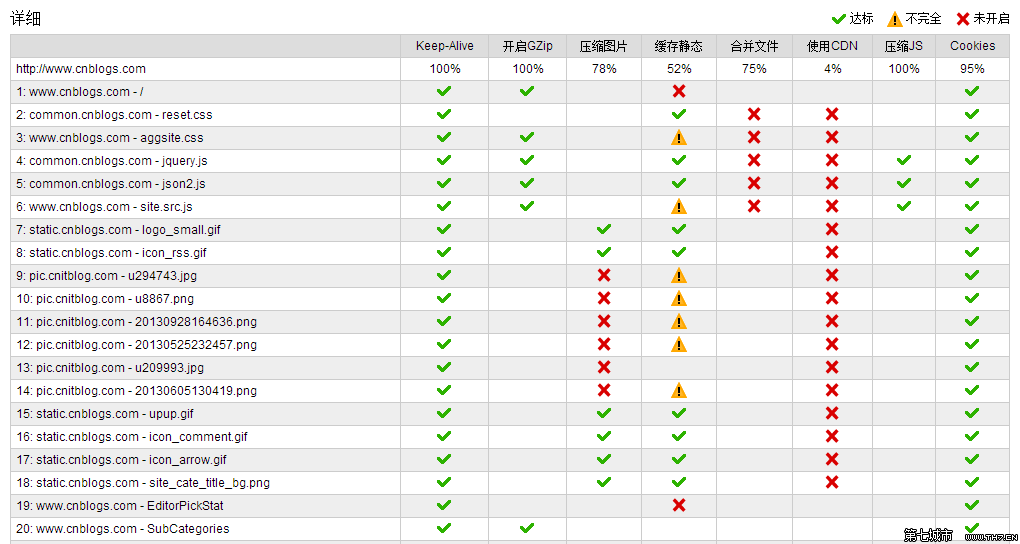Click red X under 缓存静态 in EditorPickStat row
Image resolution: width=1020 pixels, height=544 pixels.
[x=679, y=505]
